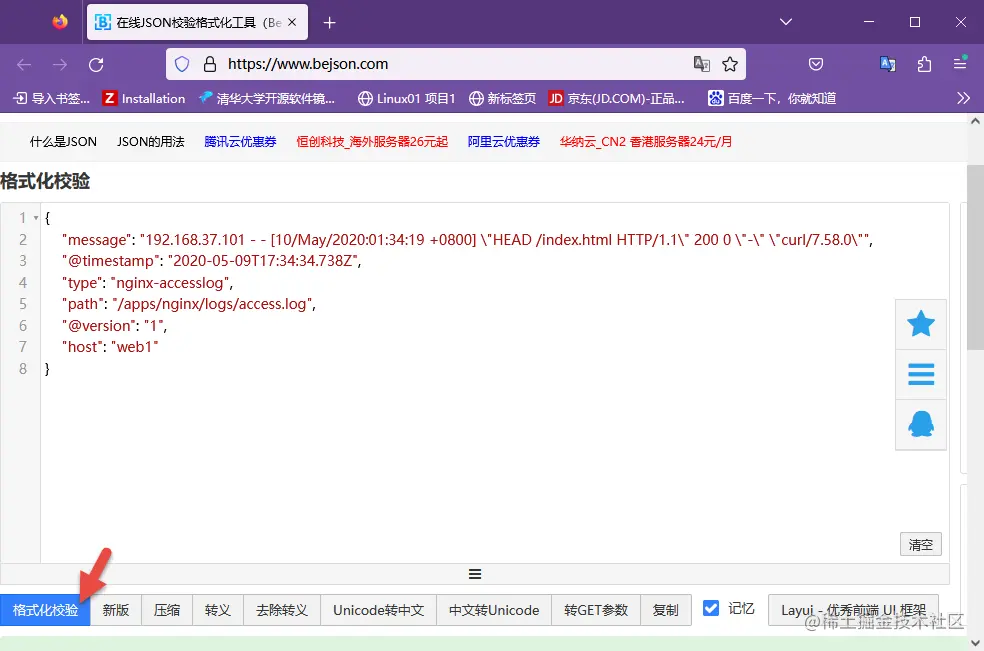The height and width of the screenshot is (651, 984).
Task: Click the Pocket save icon
Action: pyautogui.click(x=816, y=63)
